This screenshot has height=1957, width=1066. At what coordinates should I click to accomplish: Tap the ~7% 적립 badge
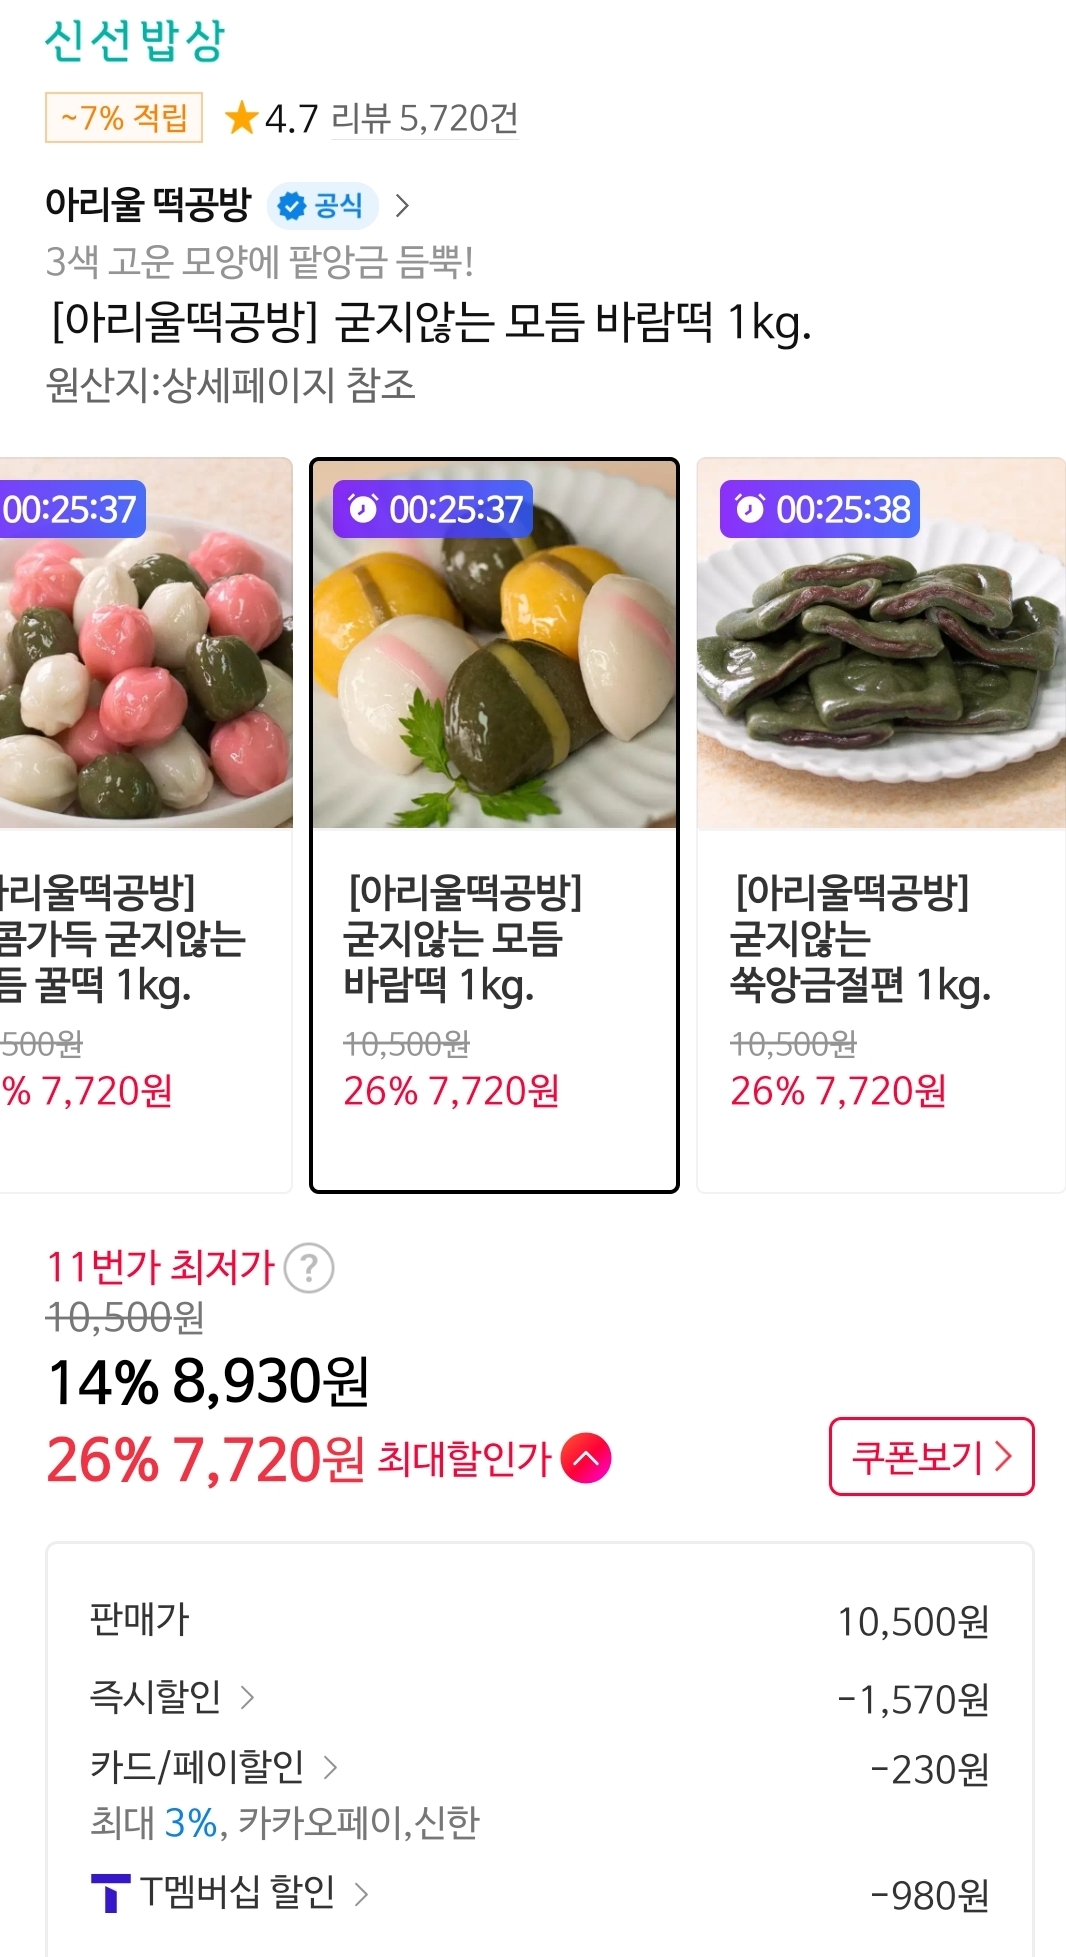[x=124, y=118]
